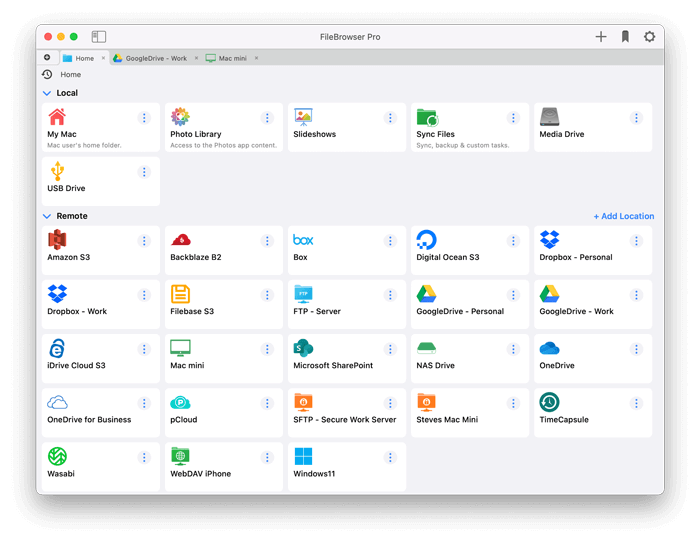Open the Media Drive options menu
Screen dimensions: 700x542
[x=636, y=118]
